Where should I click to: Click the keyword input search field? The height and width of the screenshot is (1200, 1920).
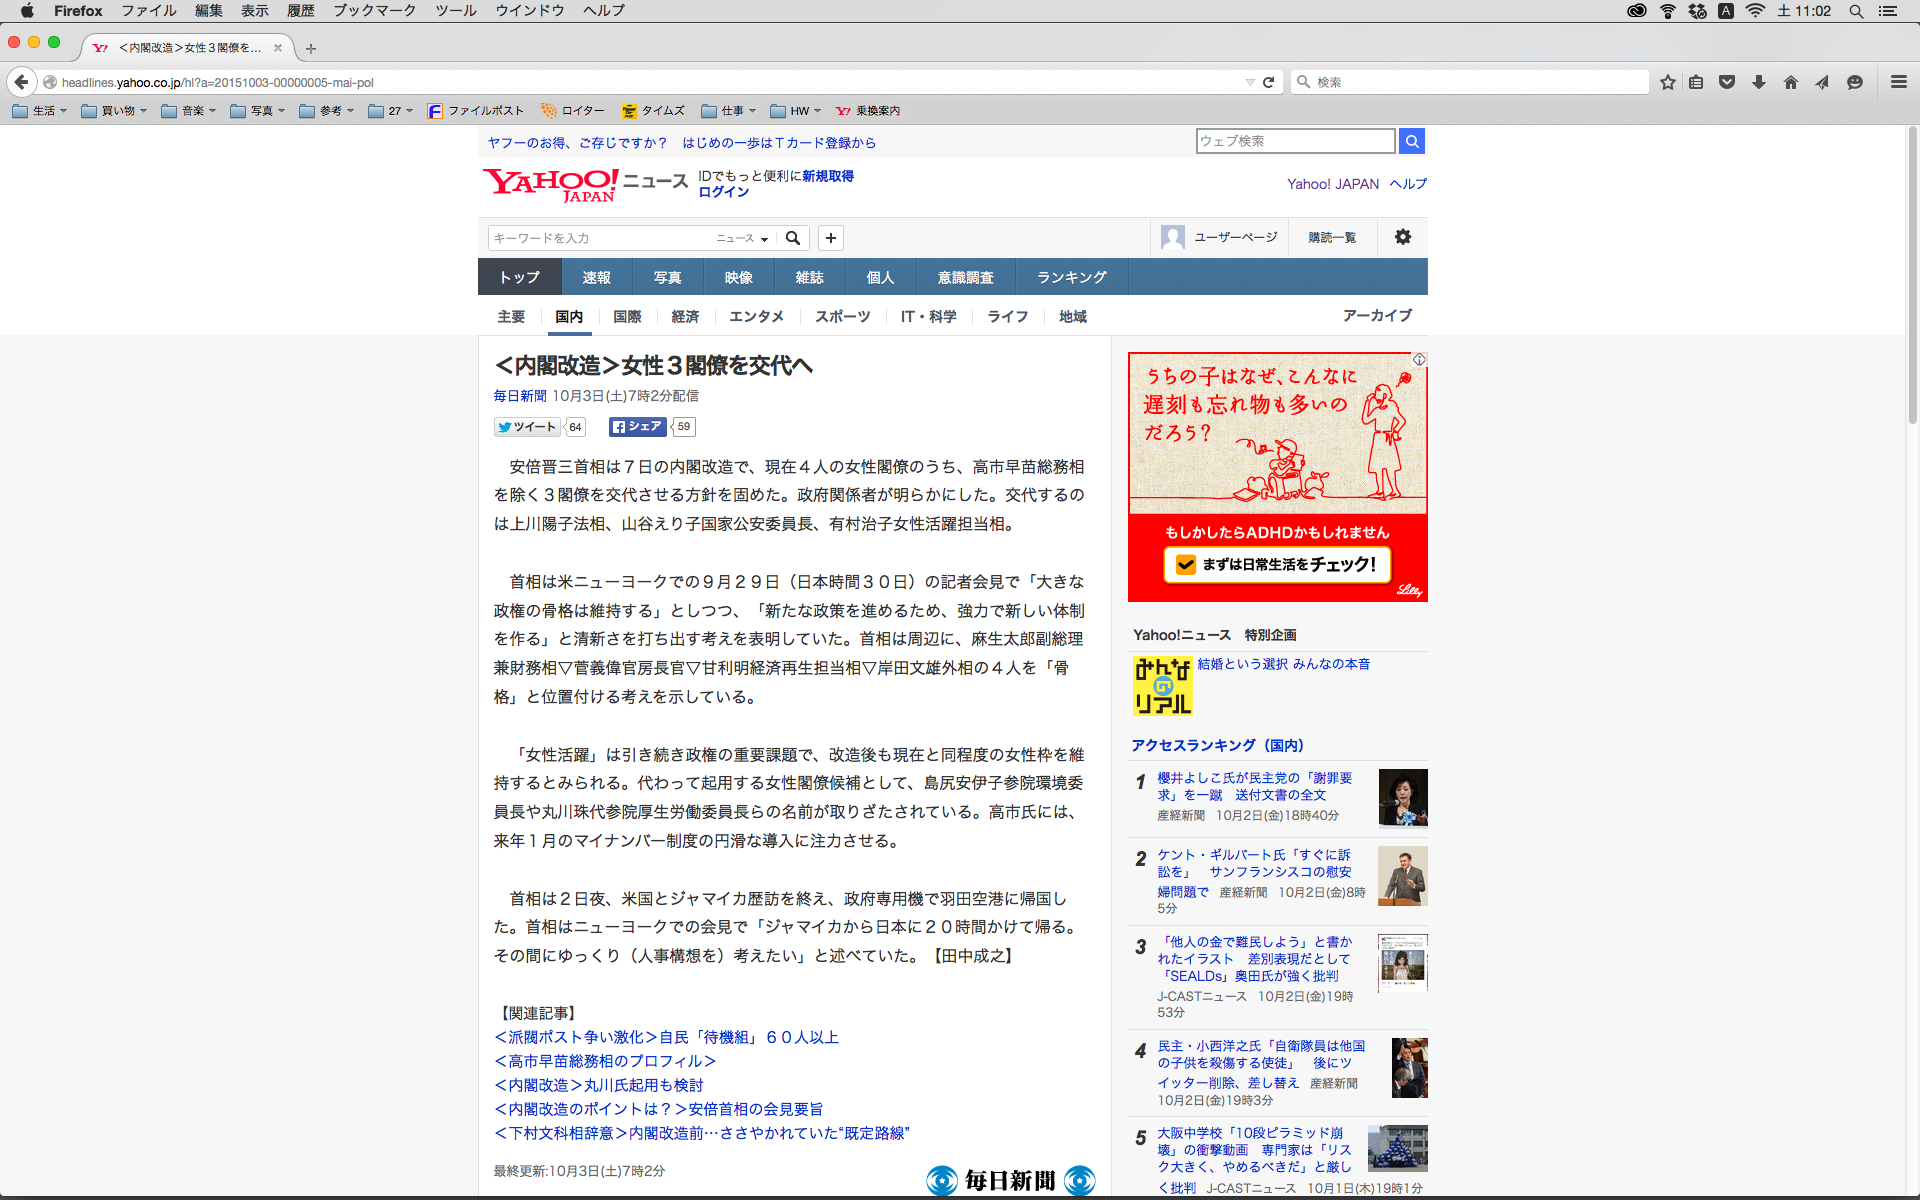point(600,238)
